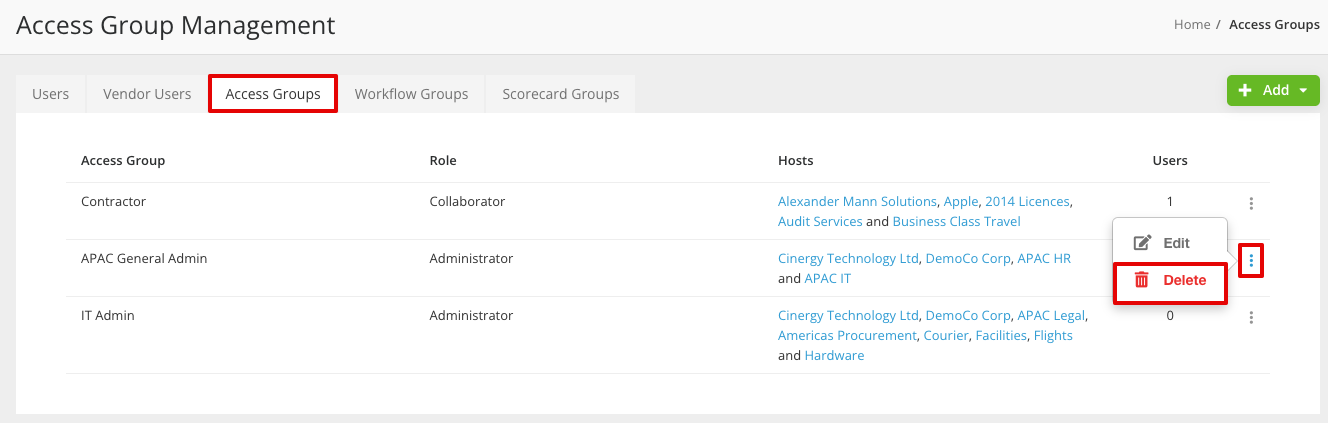
Task: Click the Role column header
Action: [x=443, y=160]
